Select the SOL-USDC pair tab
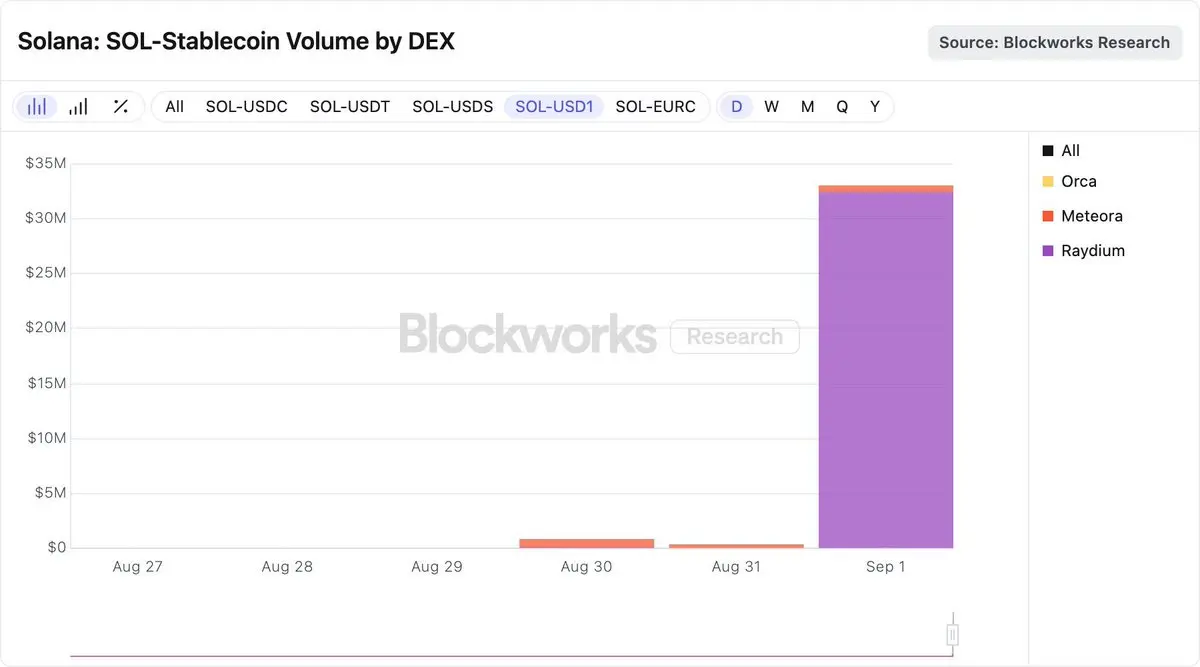This screenshot has height=667, width=1200. pos(247,106)
